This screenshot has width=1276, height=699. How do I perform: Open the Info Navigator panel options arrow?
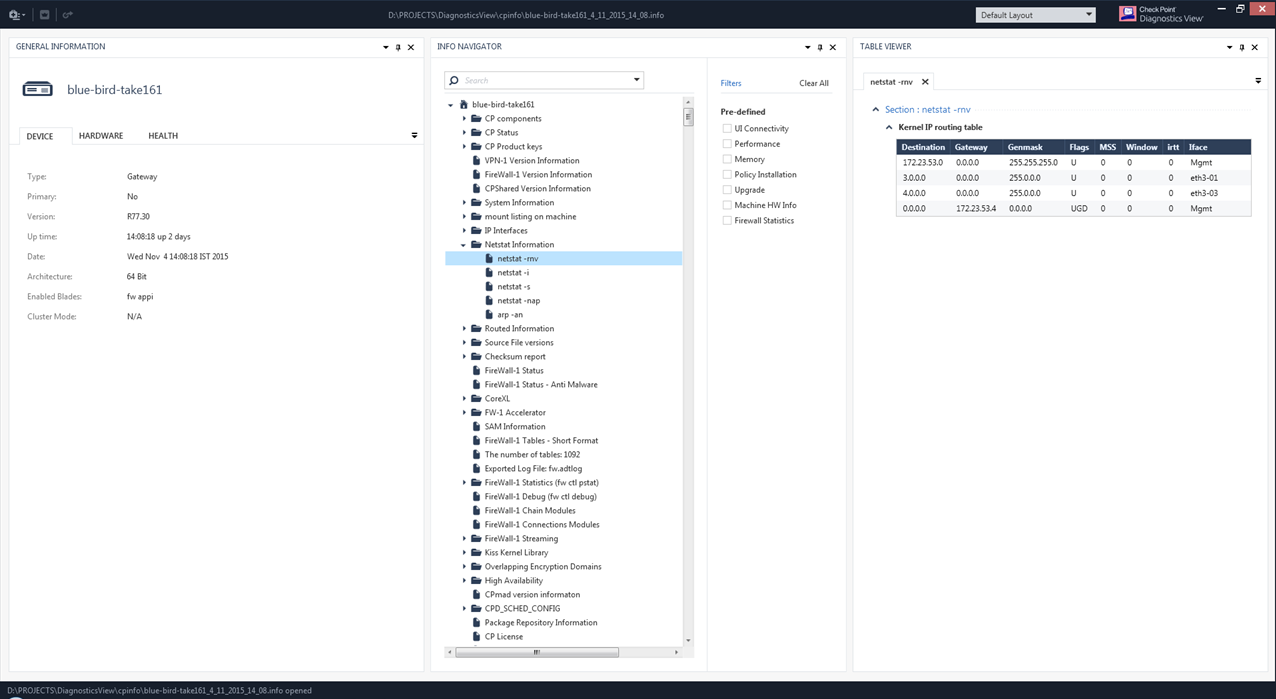(808, 47)
